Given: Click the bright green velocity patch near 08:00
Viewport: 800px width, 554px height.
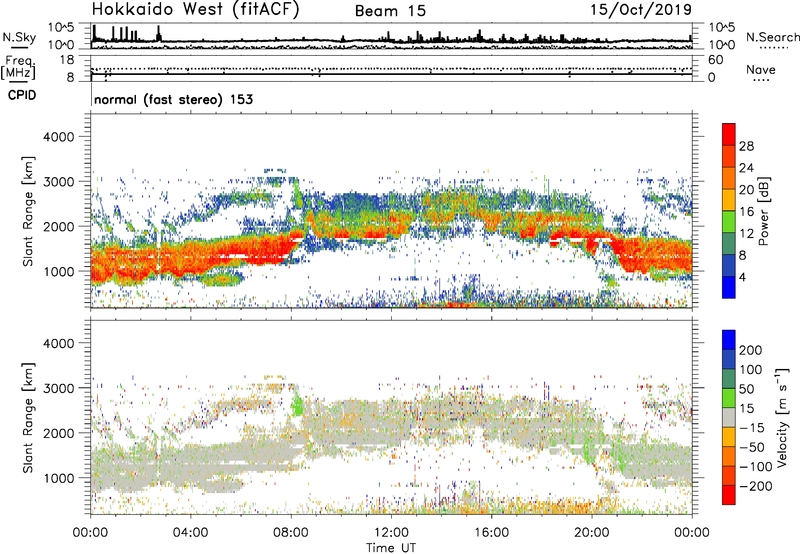Looking at the screenshot, I should [297, 406].
